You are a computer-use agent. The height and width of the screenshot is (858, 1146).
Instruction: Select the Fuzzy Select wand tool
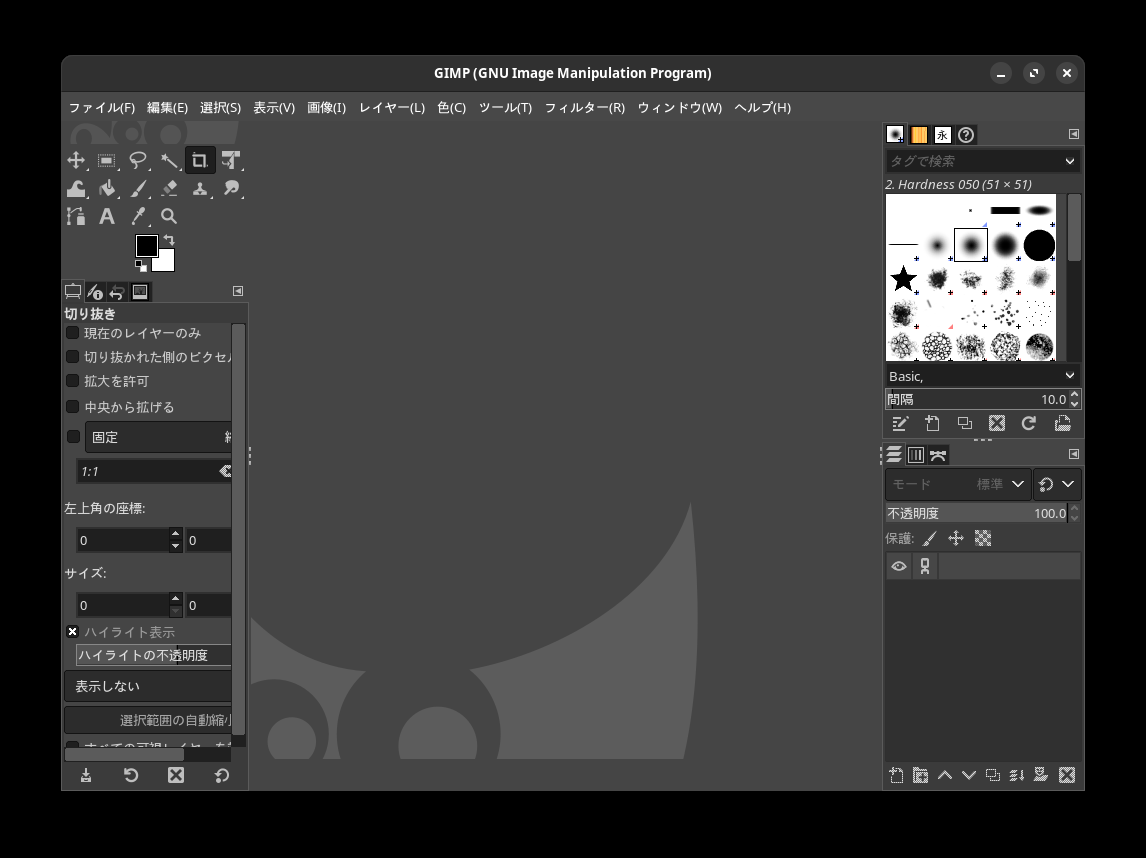coord(169,161)
